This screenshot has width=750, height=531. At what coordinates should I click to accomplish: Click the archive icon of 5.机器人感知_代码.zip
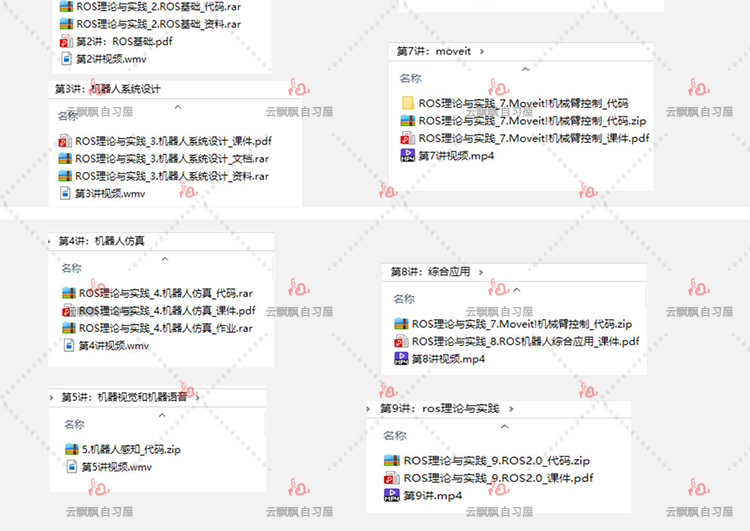coord(72,449)
